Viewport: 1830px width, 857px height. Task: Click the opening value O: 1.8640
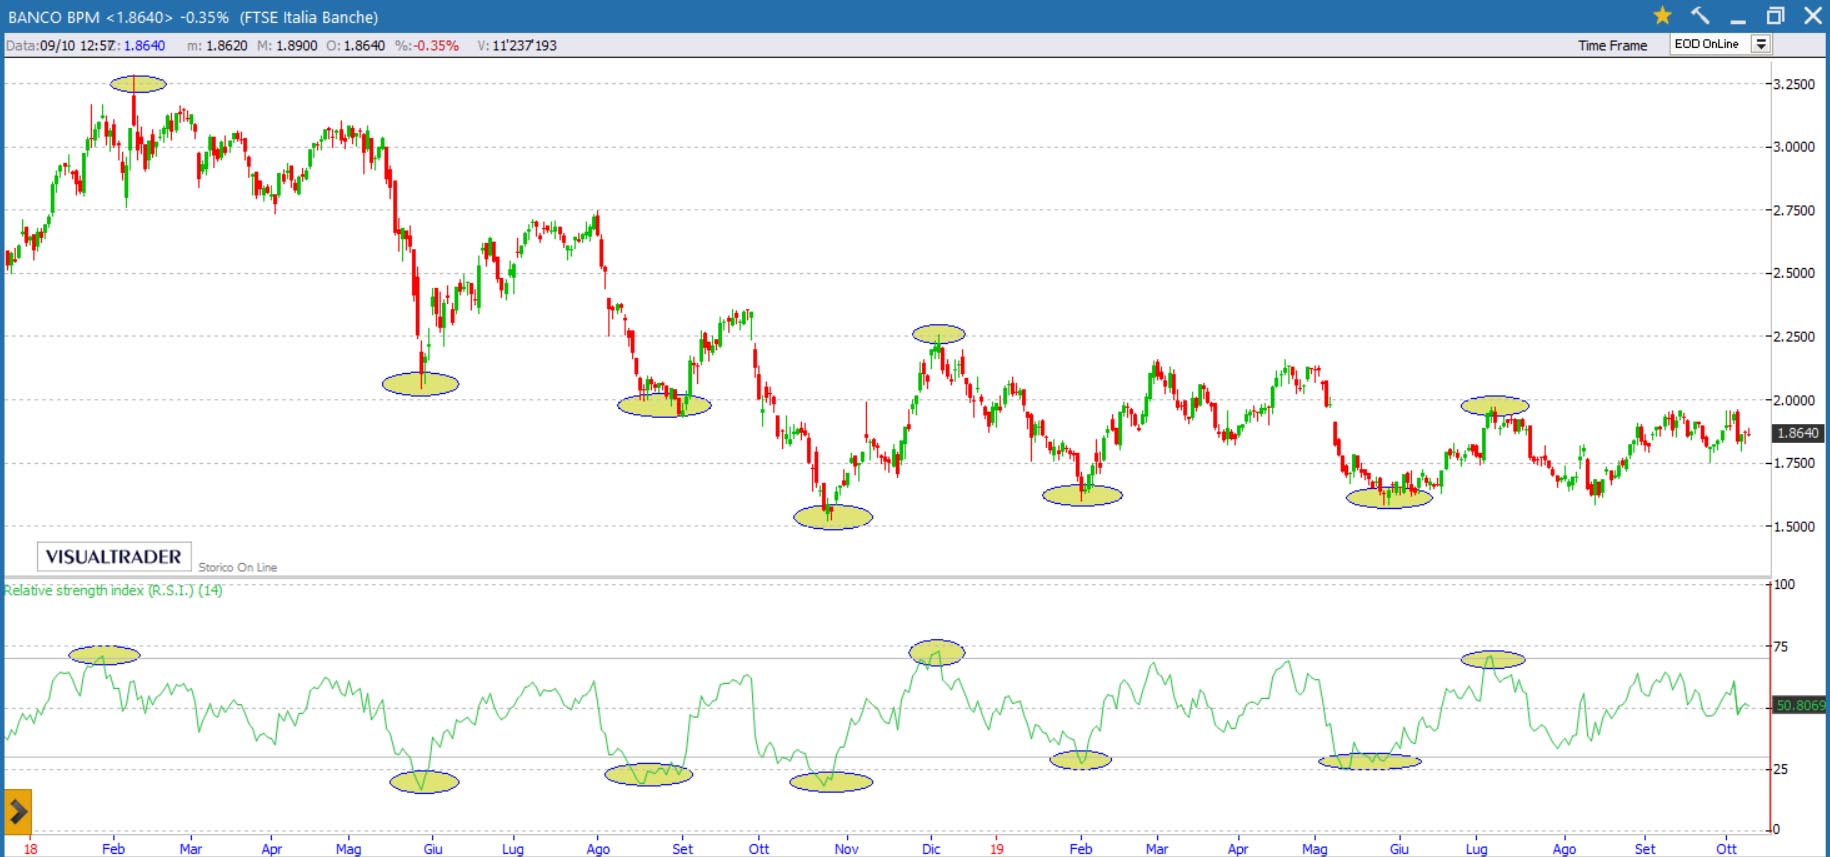(x=355, y=45)
